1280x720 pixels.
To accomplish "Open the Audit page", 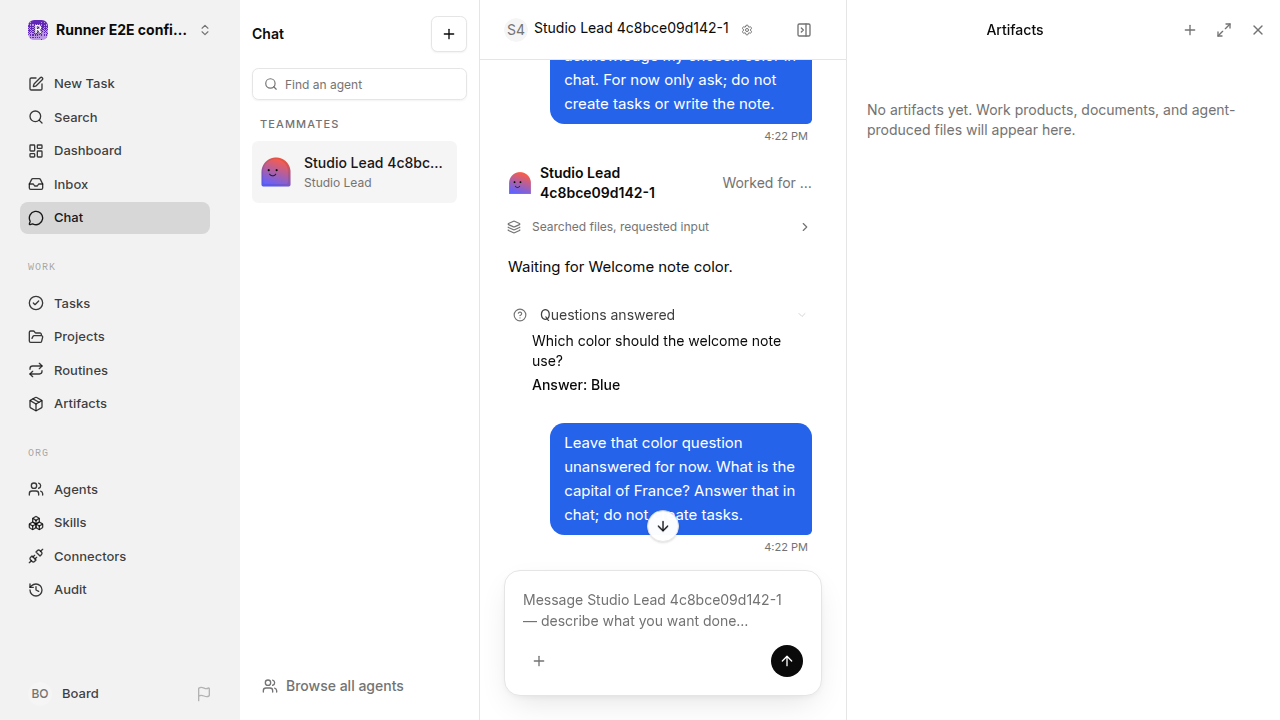I will click(x=115, y=590).
